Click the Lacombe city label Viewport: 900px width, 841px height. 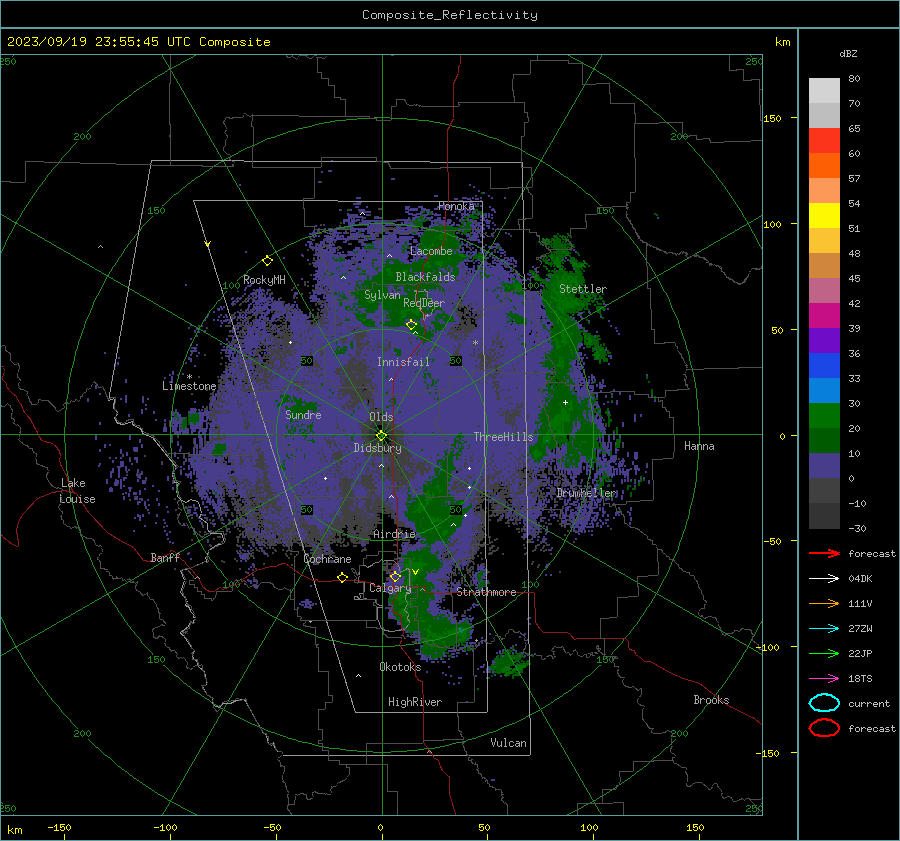tap(431, 251)
